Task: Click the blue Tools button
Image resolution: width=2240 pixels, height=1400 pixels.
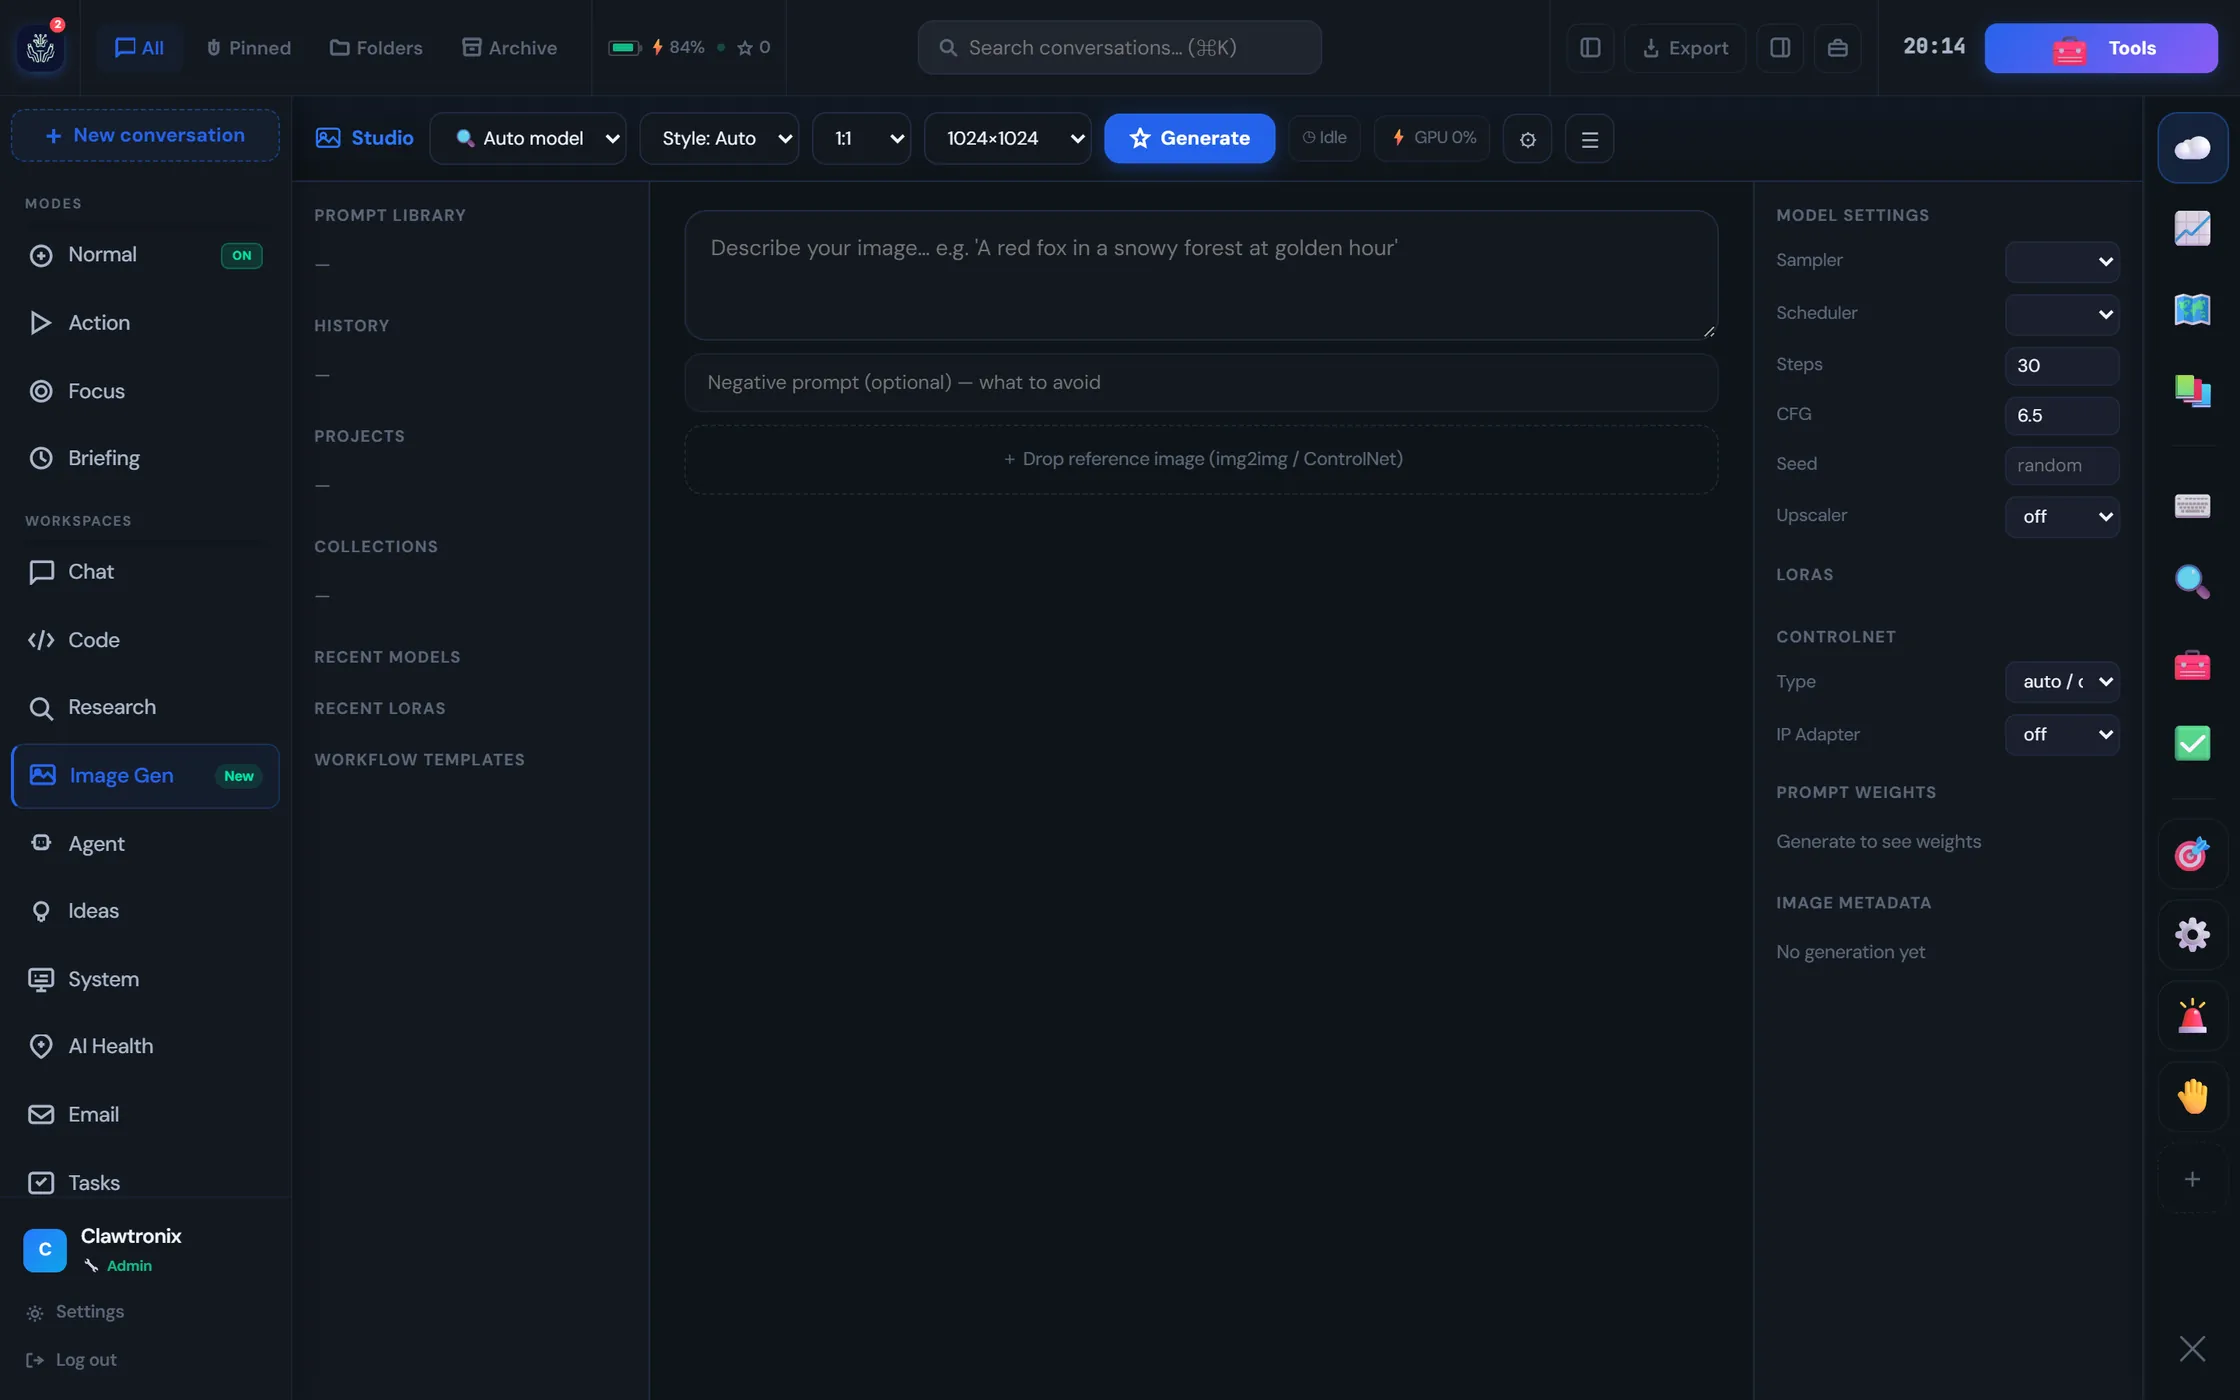Action: point(2101,47)
